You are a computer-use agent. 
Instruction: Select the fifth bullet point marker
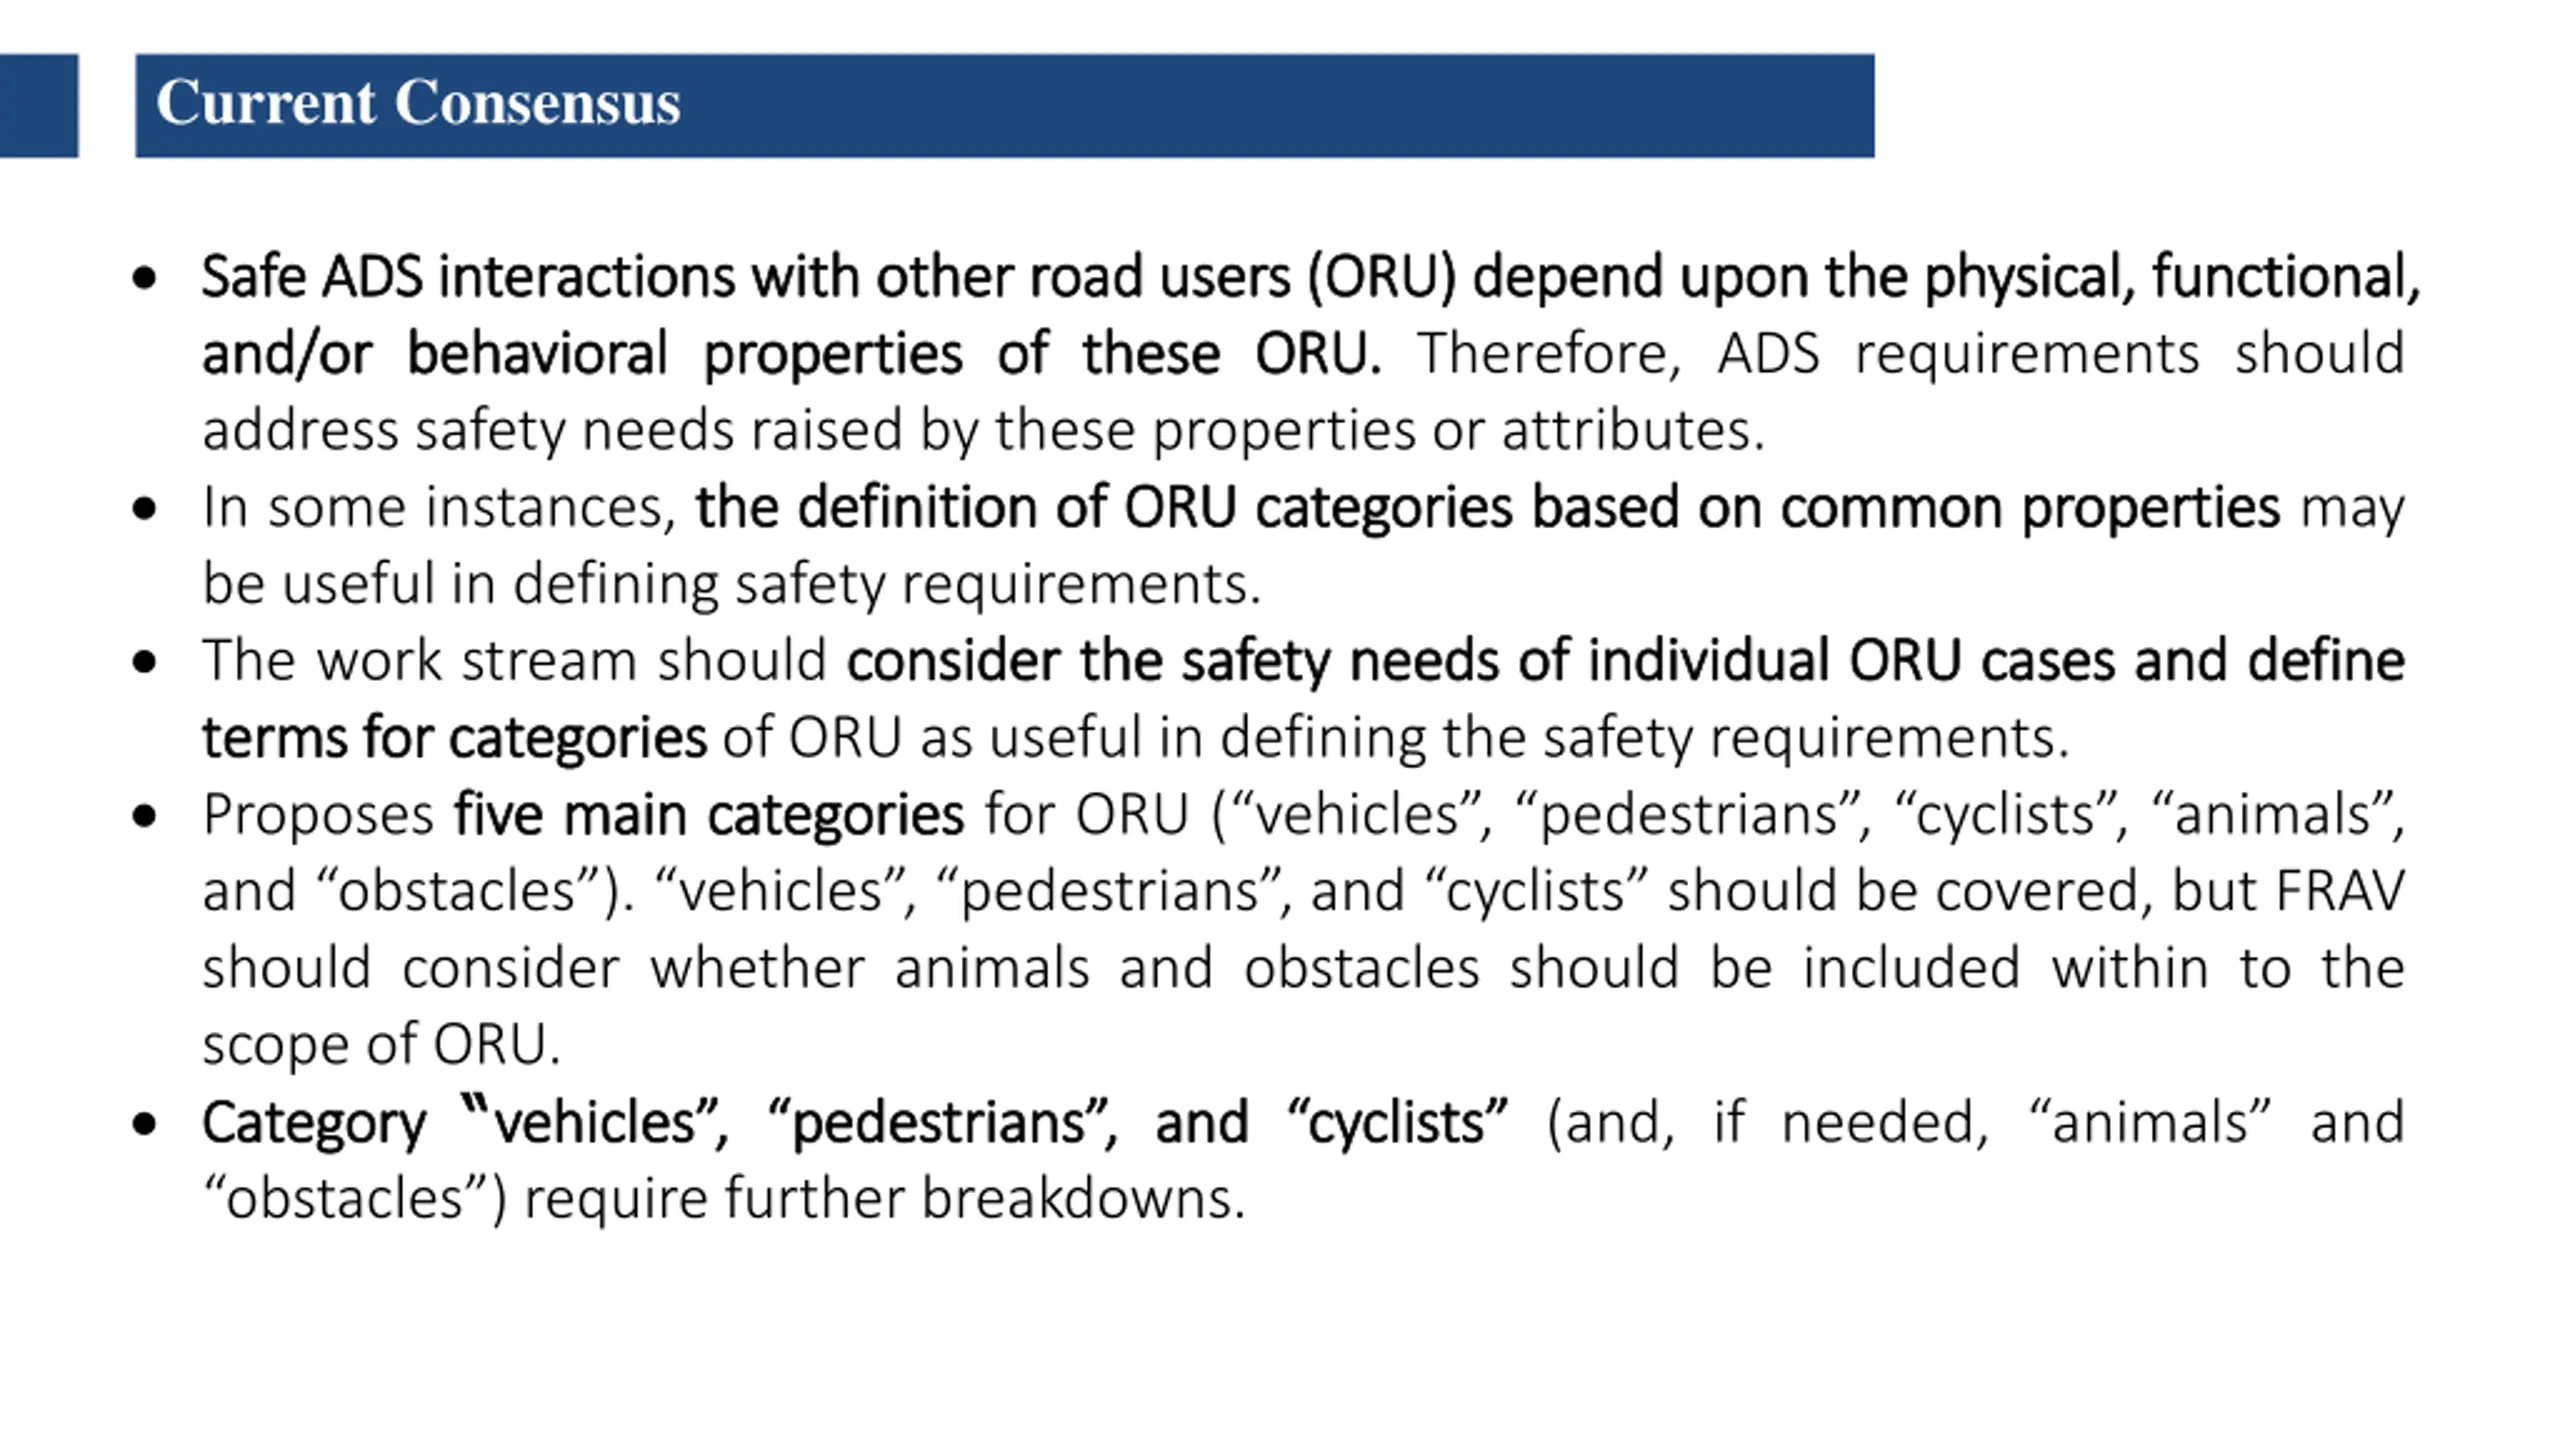coord(144,1124)
